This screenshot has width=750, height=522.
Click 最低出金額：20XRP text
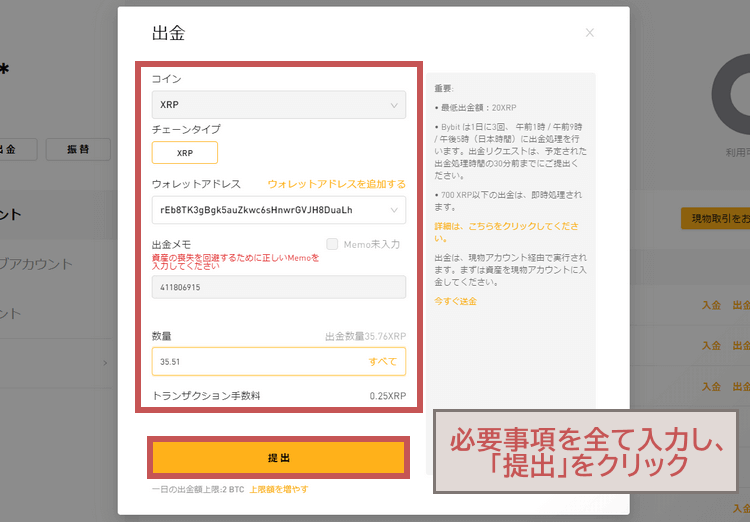[478, 108]
